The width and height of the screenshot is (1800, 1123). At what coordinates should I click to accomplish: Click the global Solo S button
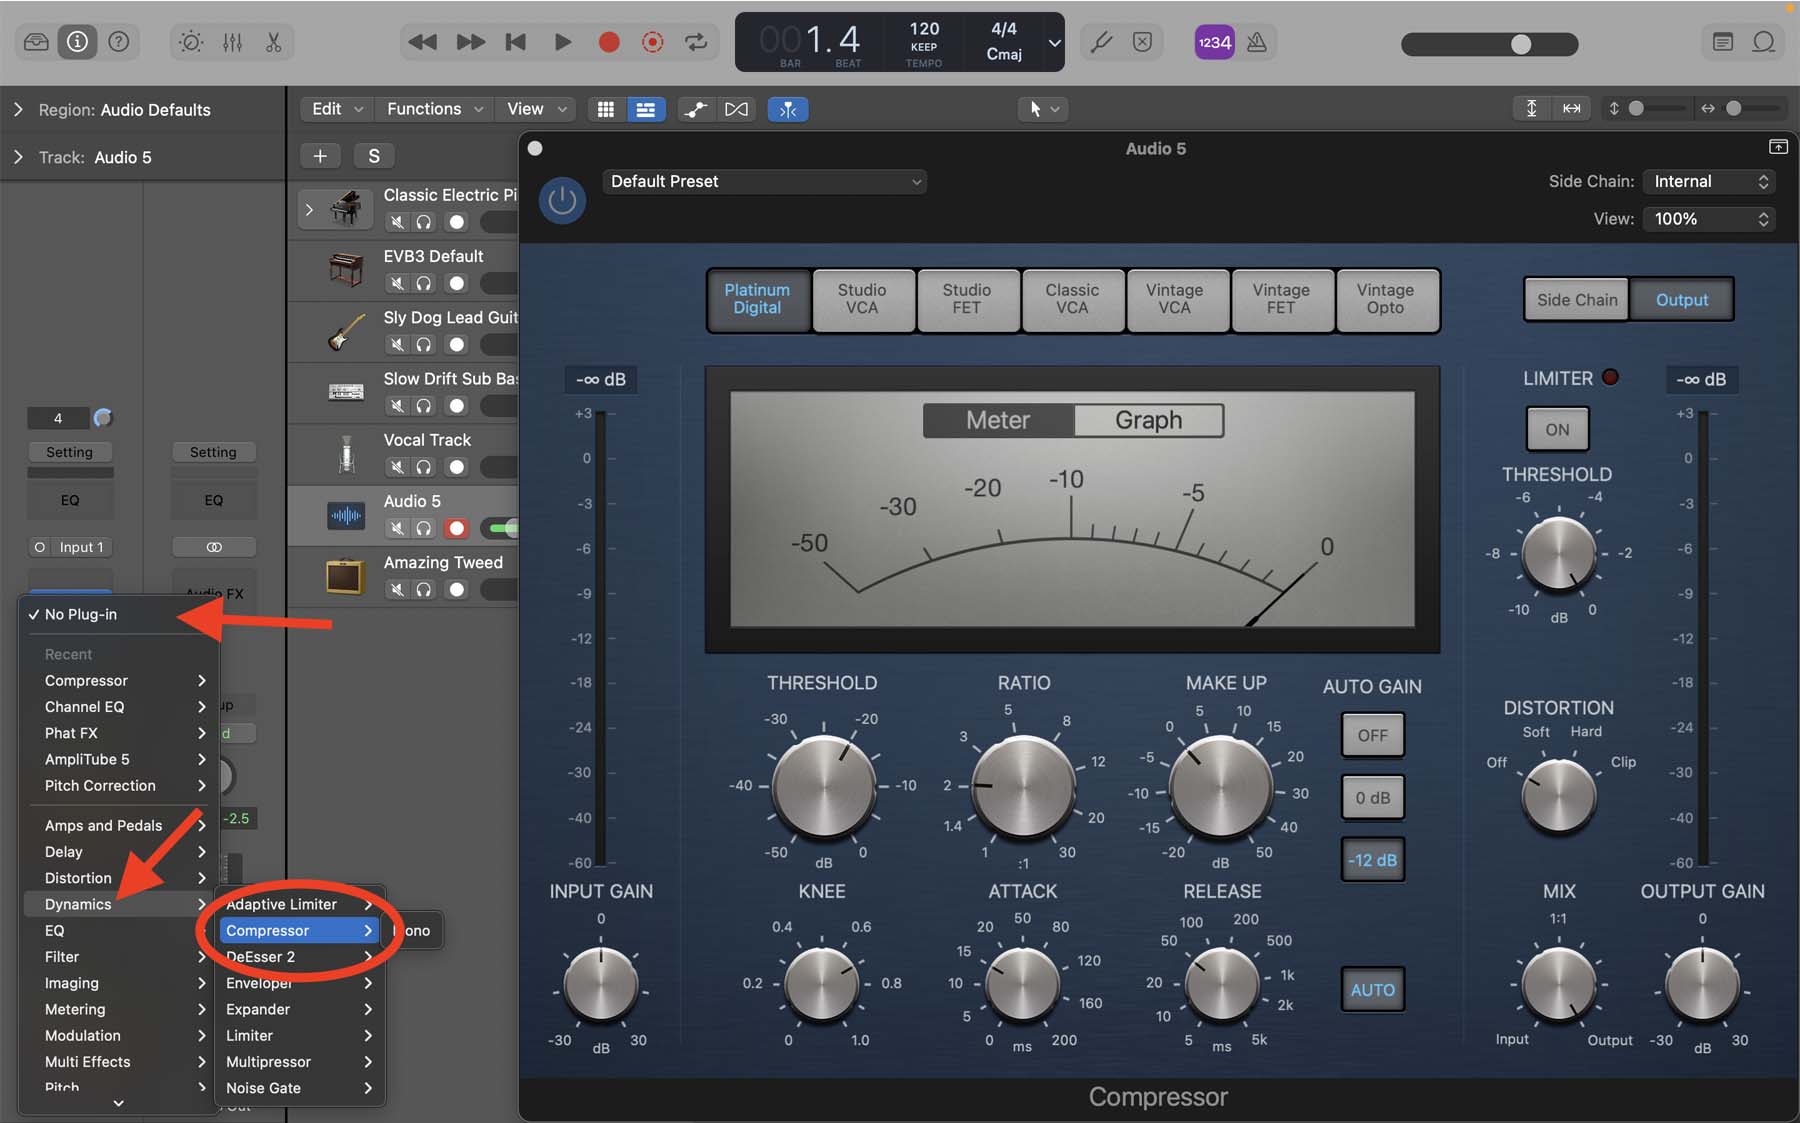[374, 155]
